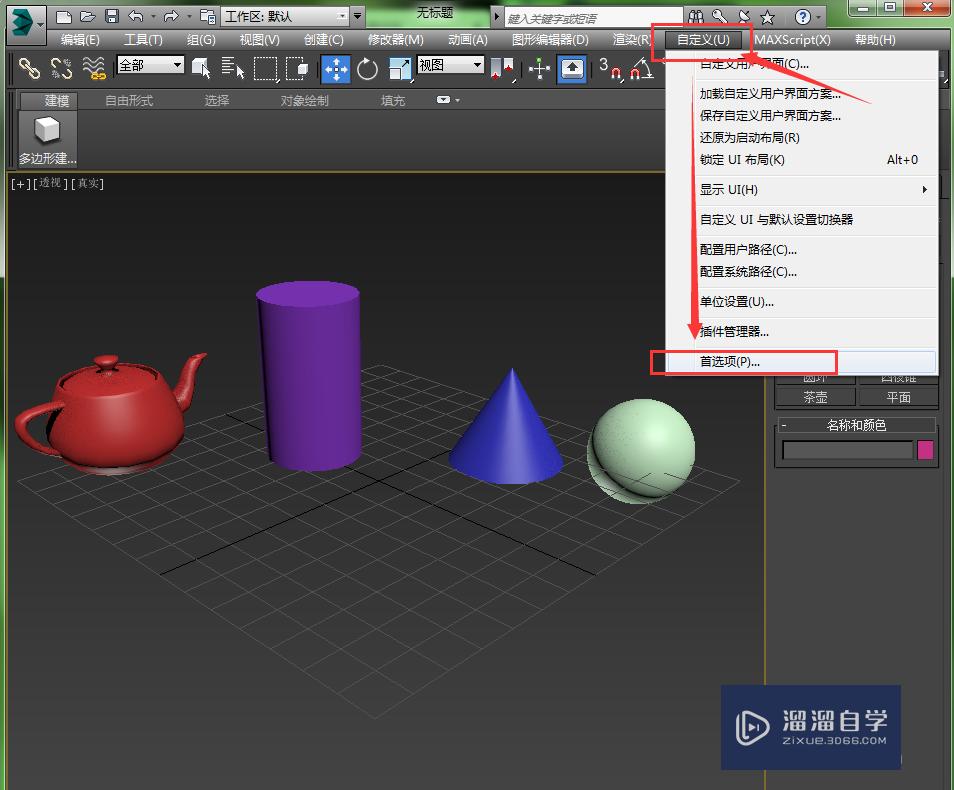Select 首选项(P)... from the Customize menu

(x=730, y=362)
